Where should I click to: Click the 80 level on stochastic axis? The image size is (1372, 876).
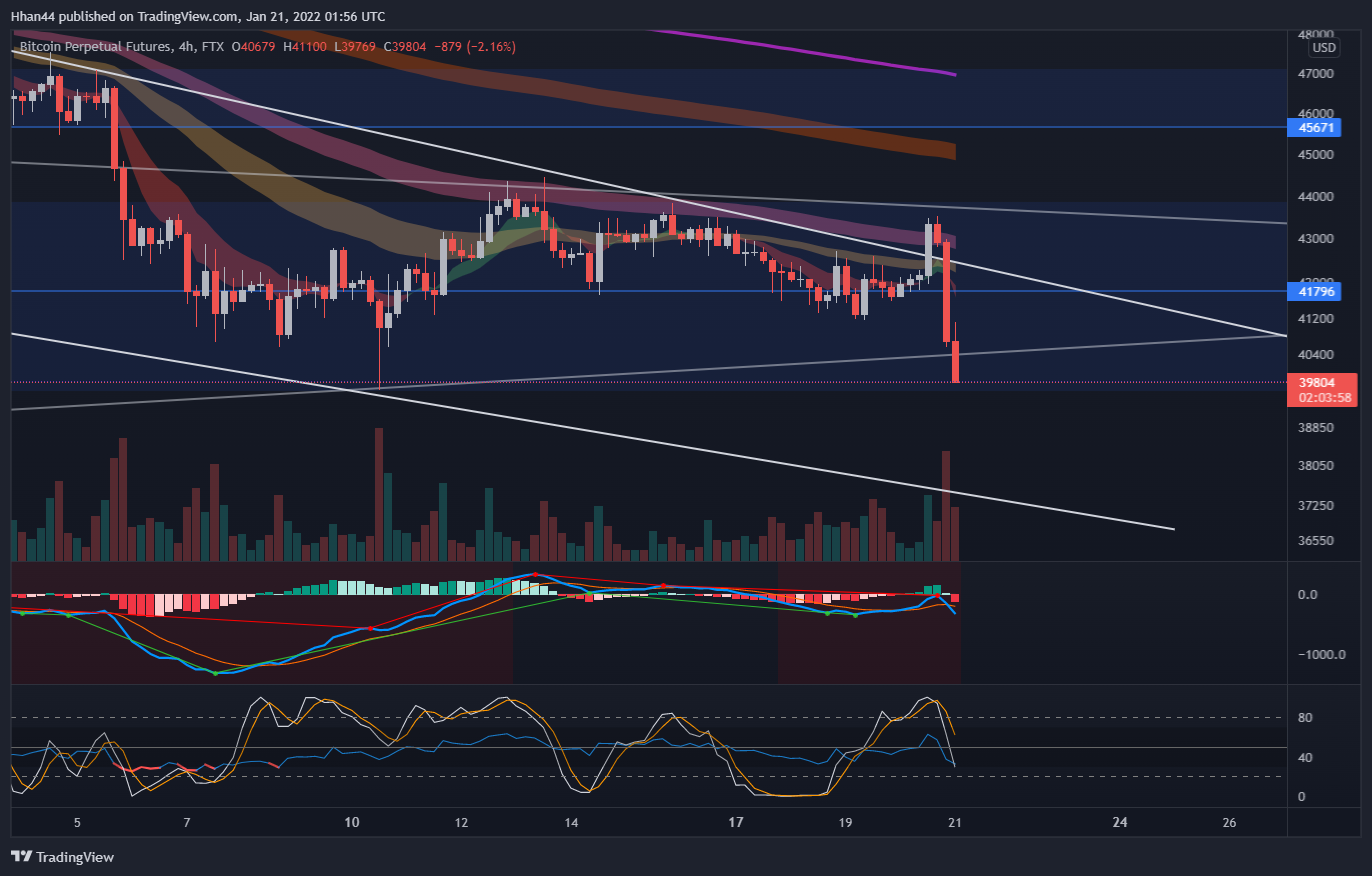coord(1303,718)
